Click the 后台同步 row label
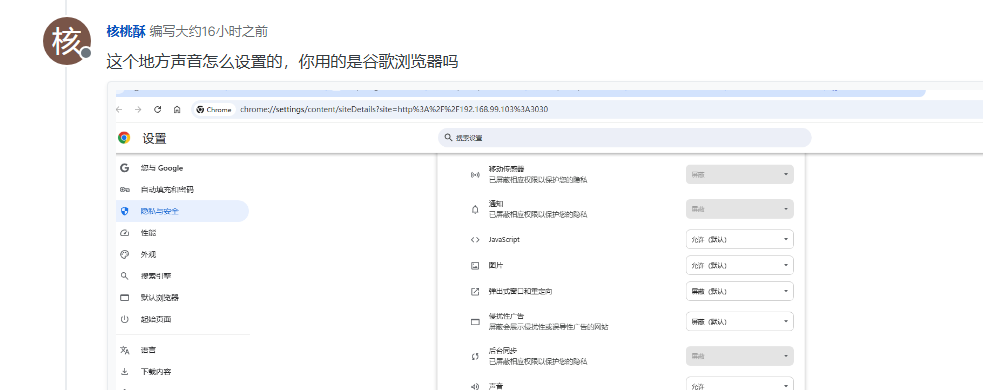This screenshot has width=983, height=390. click(x=502, y=350)
